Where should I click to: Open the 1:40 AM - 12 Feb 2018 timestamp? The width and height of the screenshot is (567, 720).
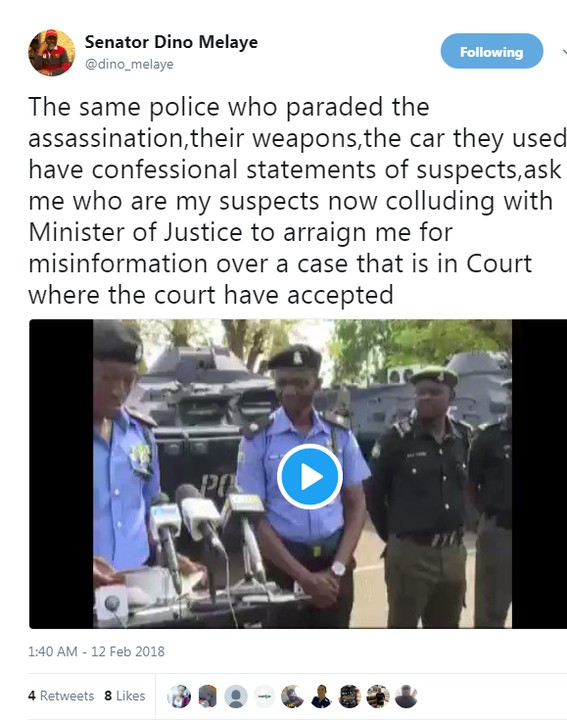coord(96,652)
